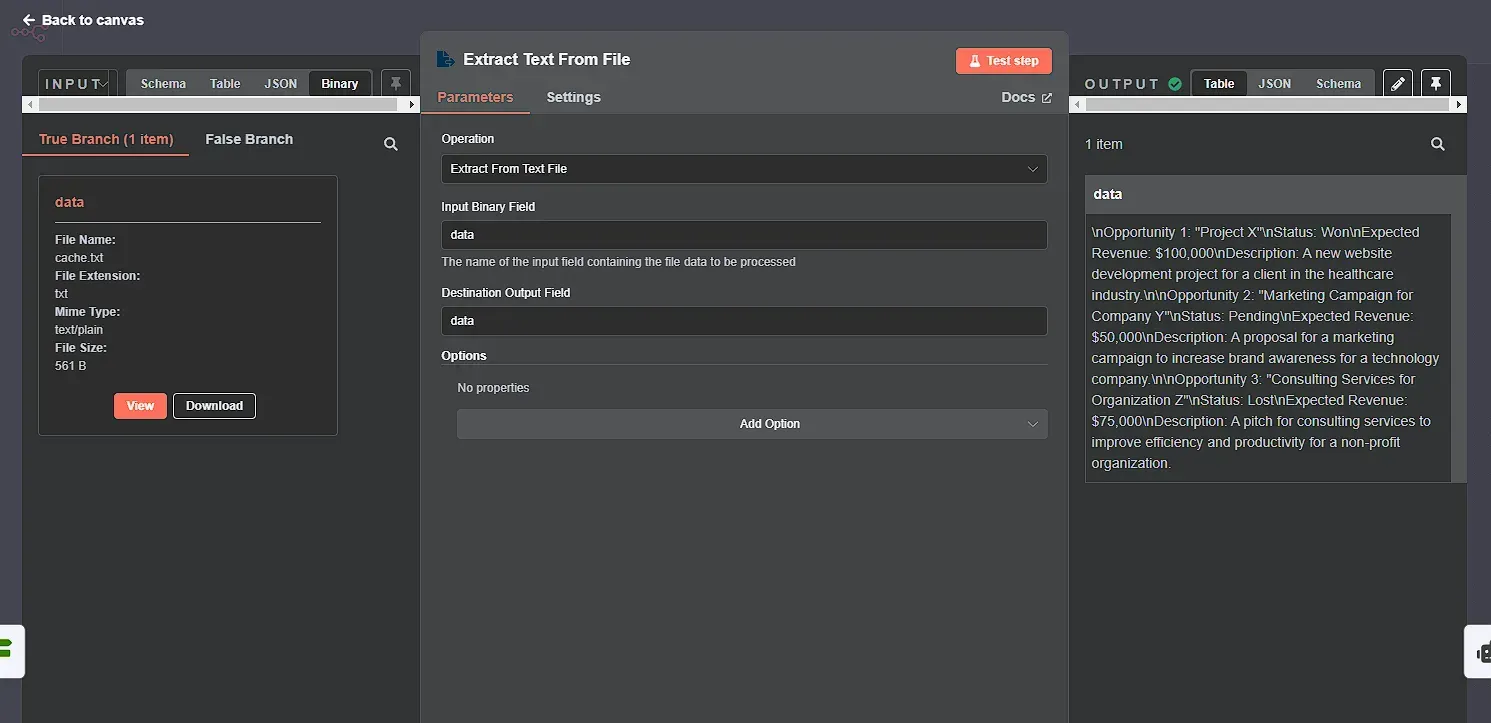Open the Operation dropdown
Screen dimensions: 1491x723
point(743,169)
